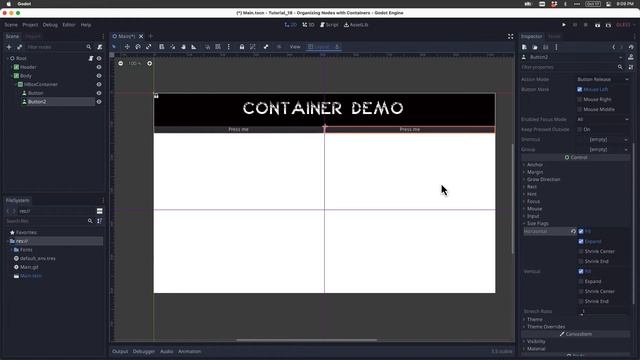Toggle distraction-free fullscreen mode icon
640x360 pixels.
click(x=511, y=36)
